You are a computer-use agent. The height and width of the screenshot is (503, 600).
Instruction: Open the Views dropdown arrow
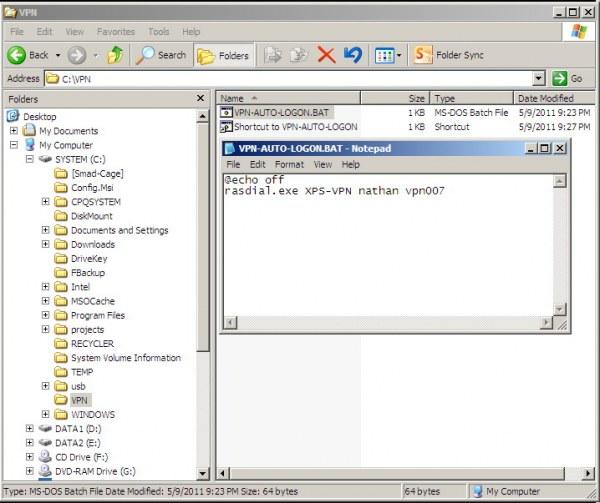tap(399, 55)
